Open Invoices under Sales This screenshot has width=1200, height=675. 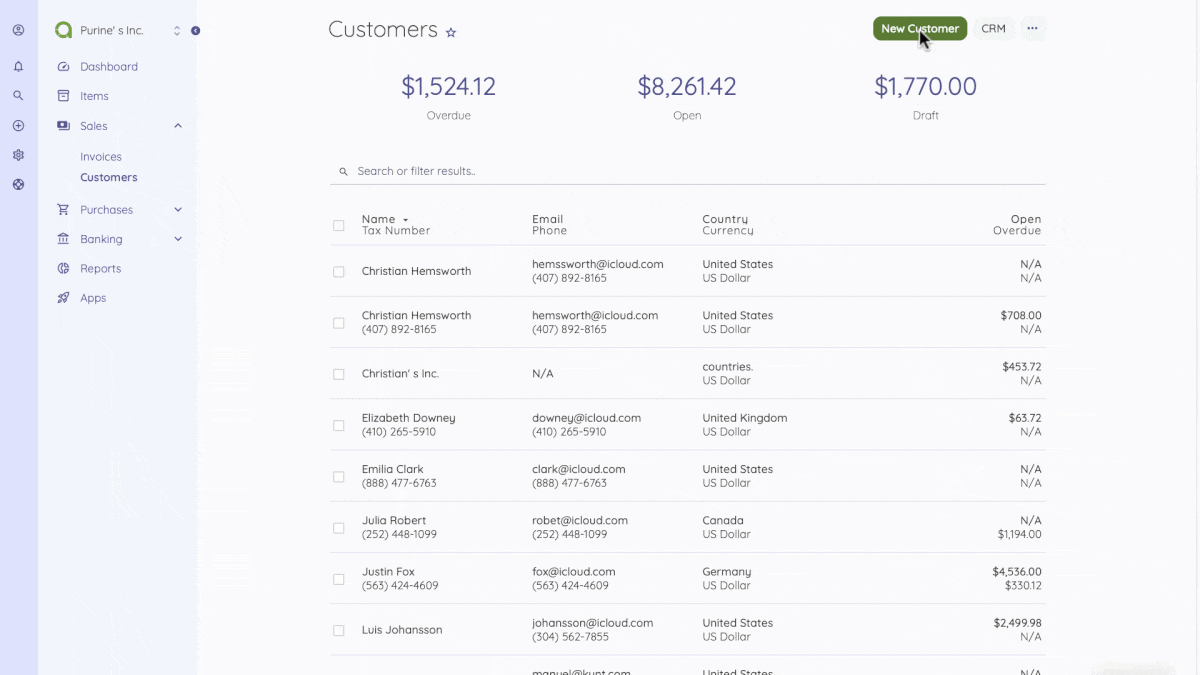101,157
